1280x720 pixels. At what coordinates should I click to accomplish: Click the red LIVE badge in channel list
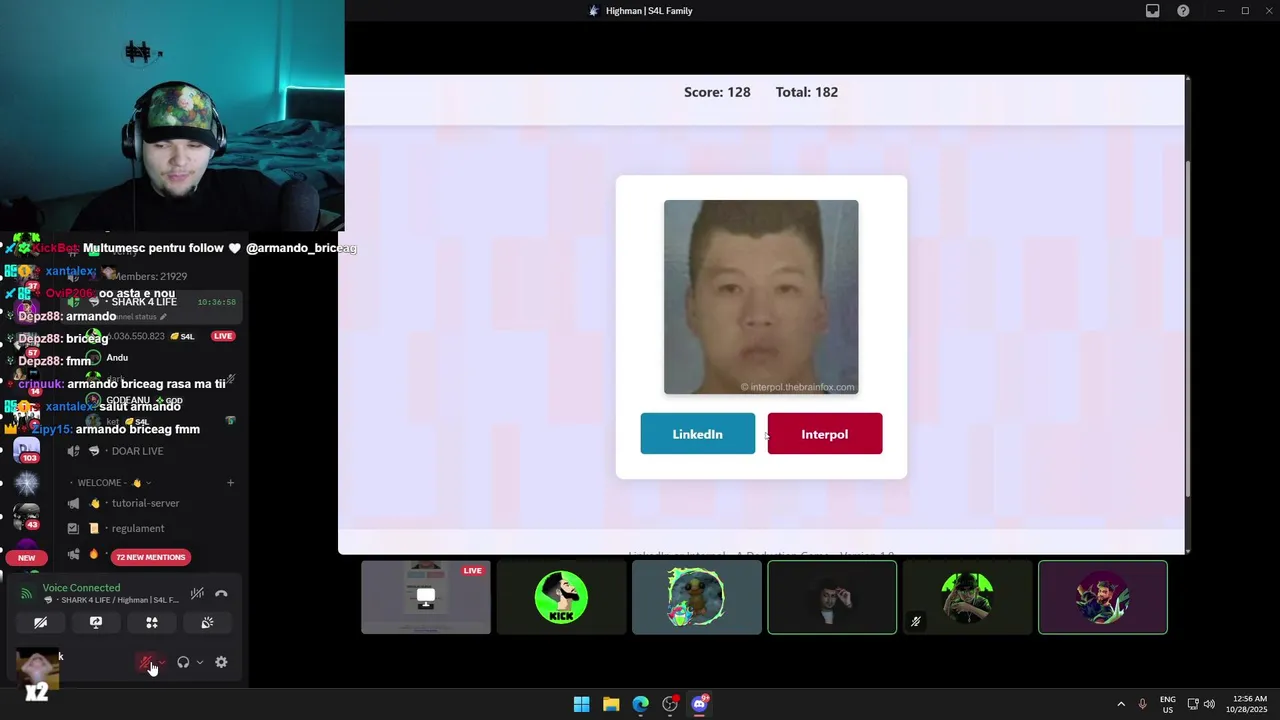tap(223, 336)
